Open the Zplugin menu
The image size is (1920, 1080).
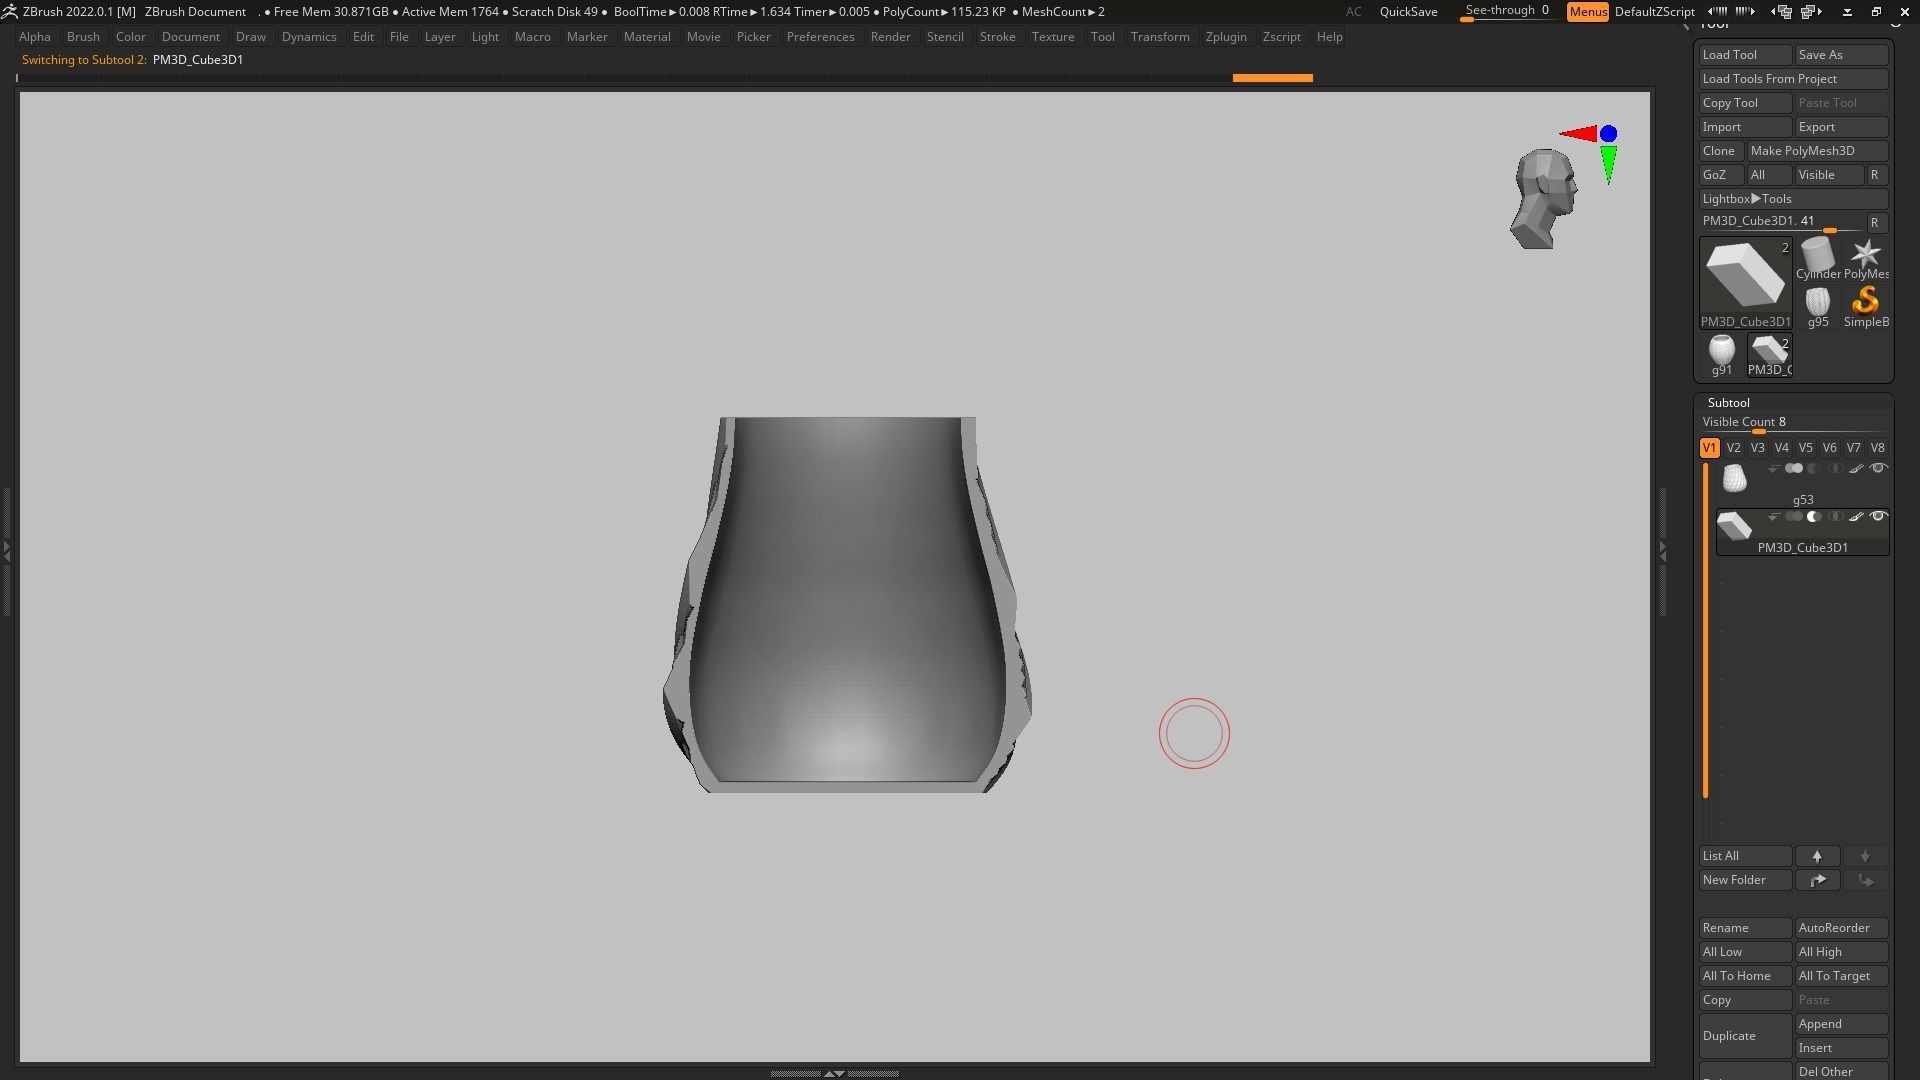1226,37
